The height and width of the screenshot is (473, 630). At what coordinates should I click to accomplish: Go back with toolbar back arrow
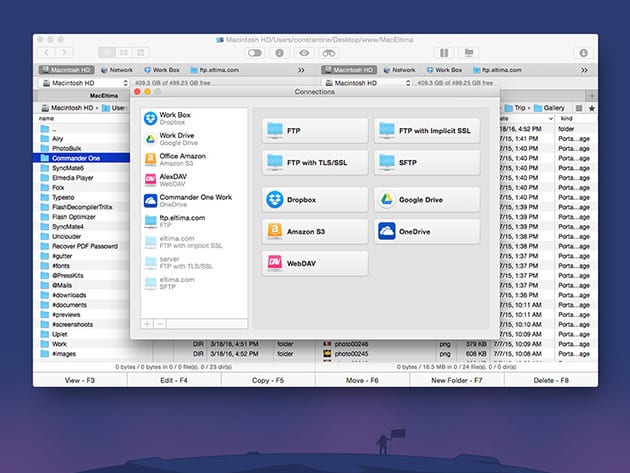pyautogui.click(x=47, y=52)
